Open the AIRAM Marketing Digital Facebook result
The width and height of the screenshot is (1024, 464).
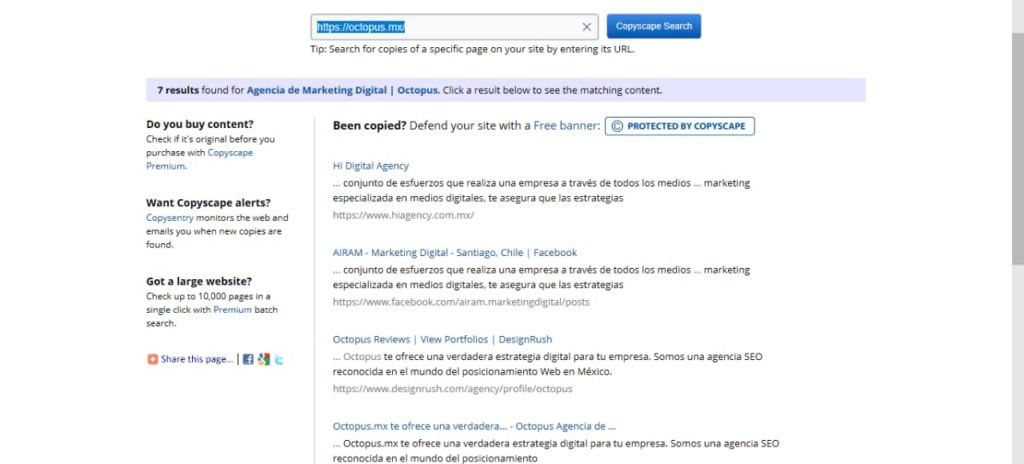click(454, 253)
